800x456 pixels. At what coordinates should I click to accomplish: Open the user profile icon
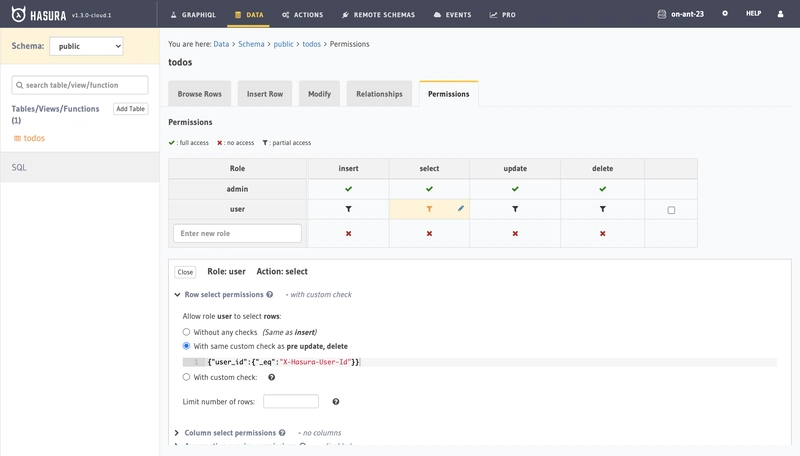click(x=780, y=14)
